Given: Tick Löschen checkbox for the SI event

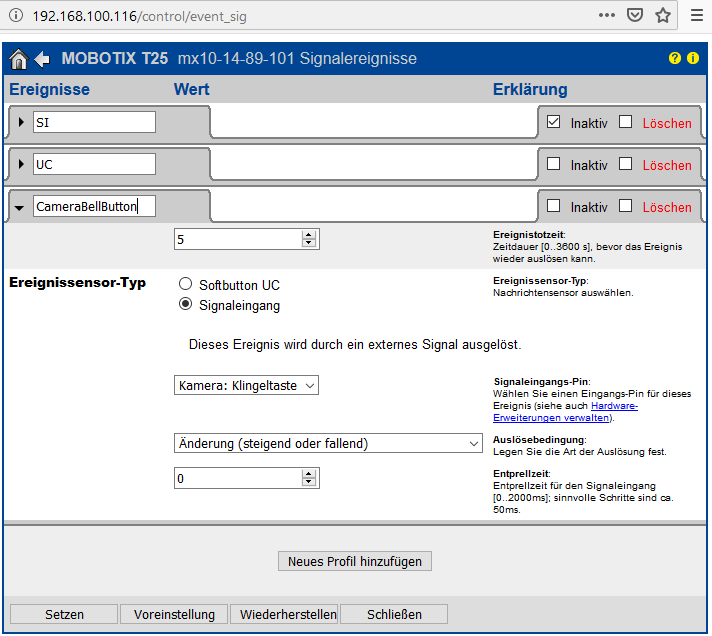Looking at the screenshot, I should pos(625,122).
